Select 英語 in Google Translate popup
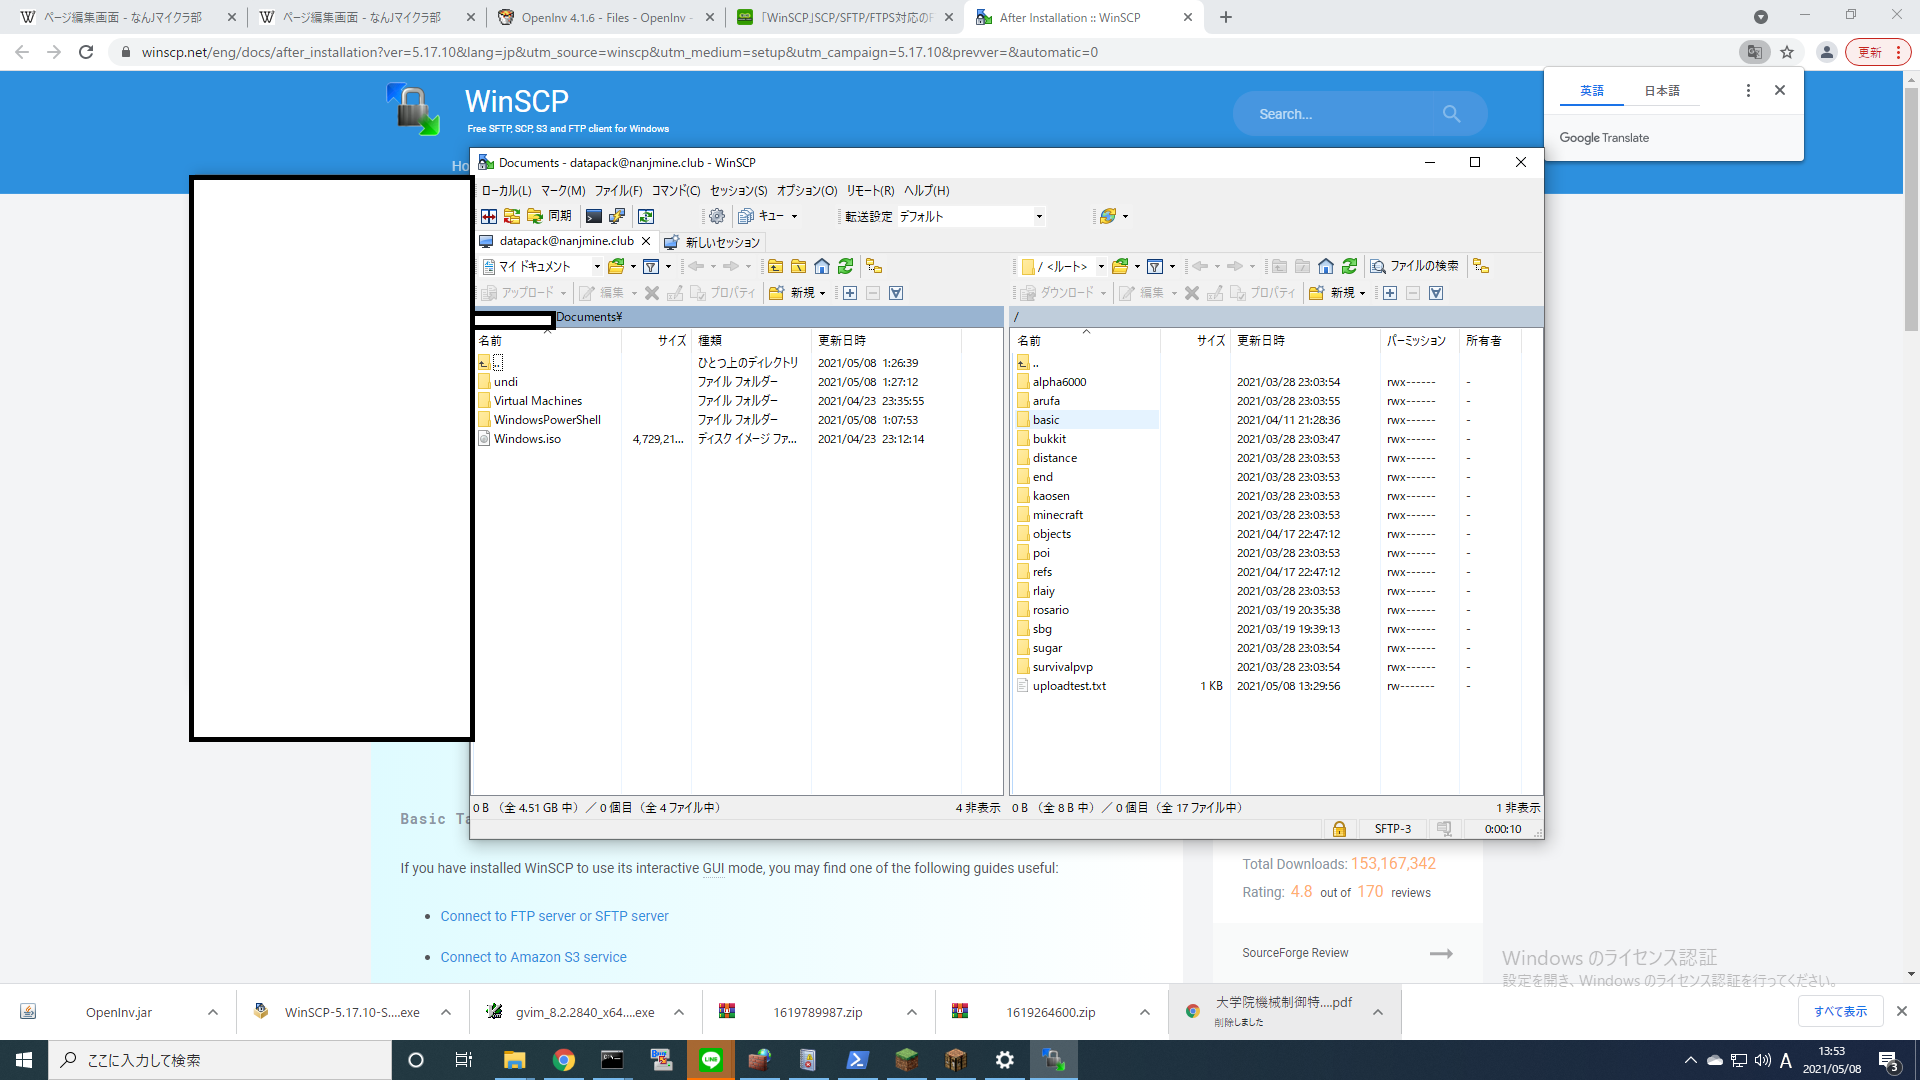This screenshot has width=1920, height=1080. tap(1591, 91)
